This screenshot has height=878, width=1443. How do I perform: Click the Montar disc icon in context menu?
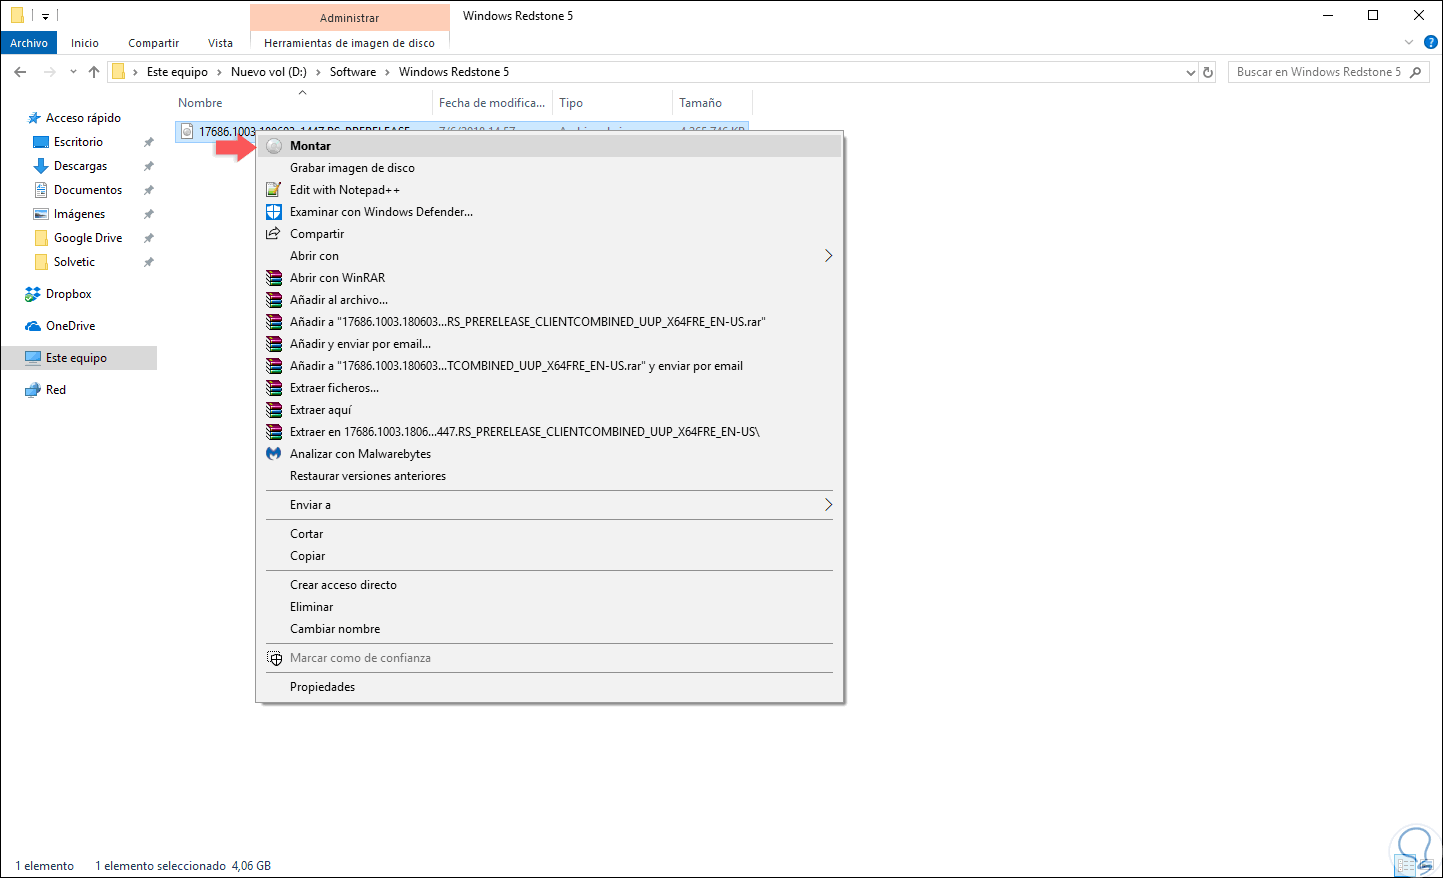click(x=274, y=146)
